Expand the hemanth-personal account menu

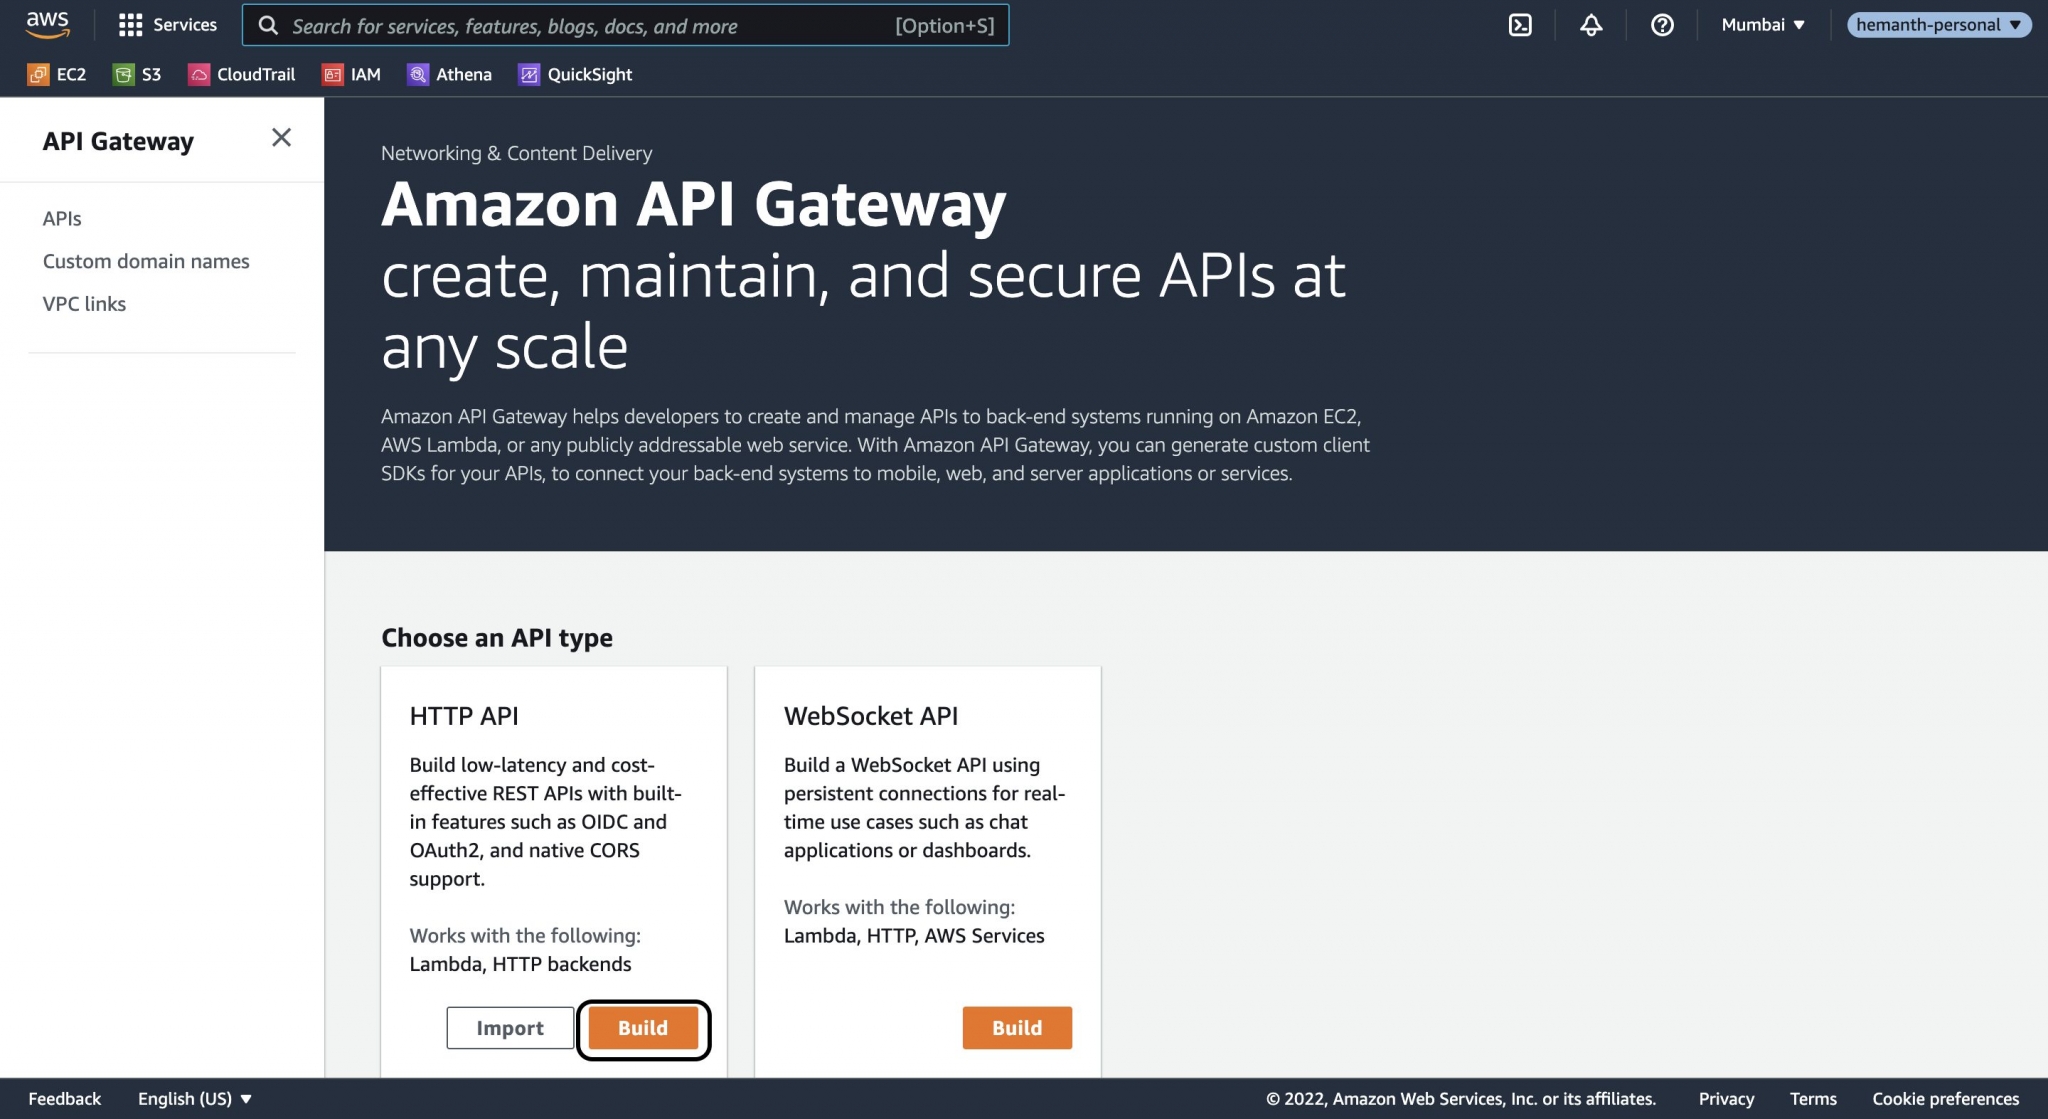[1938, 25]
